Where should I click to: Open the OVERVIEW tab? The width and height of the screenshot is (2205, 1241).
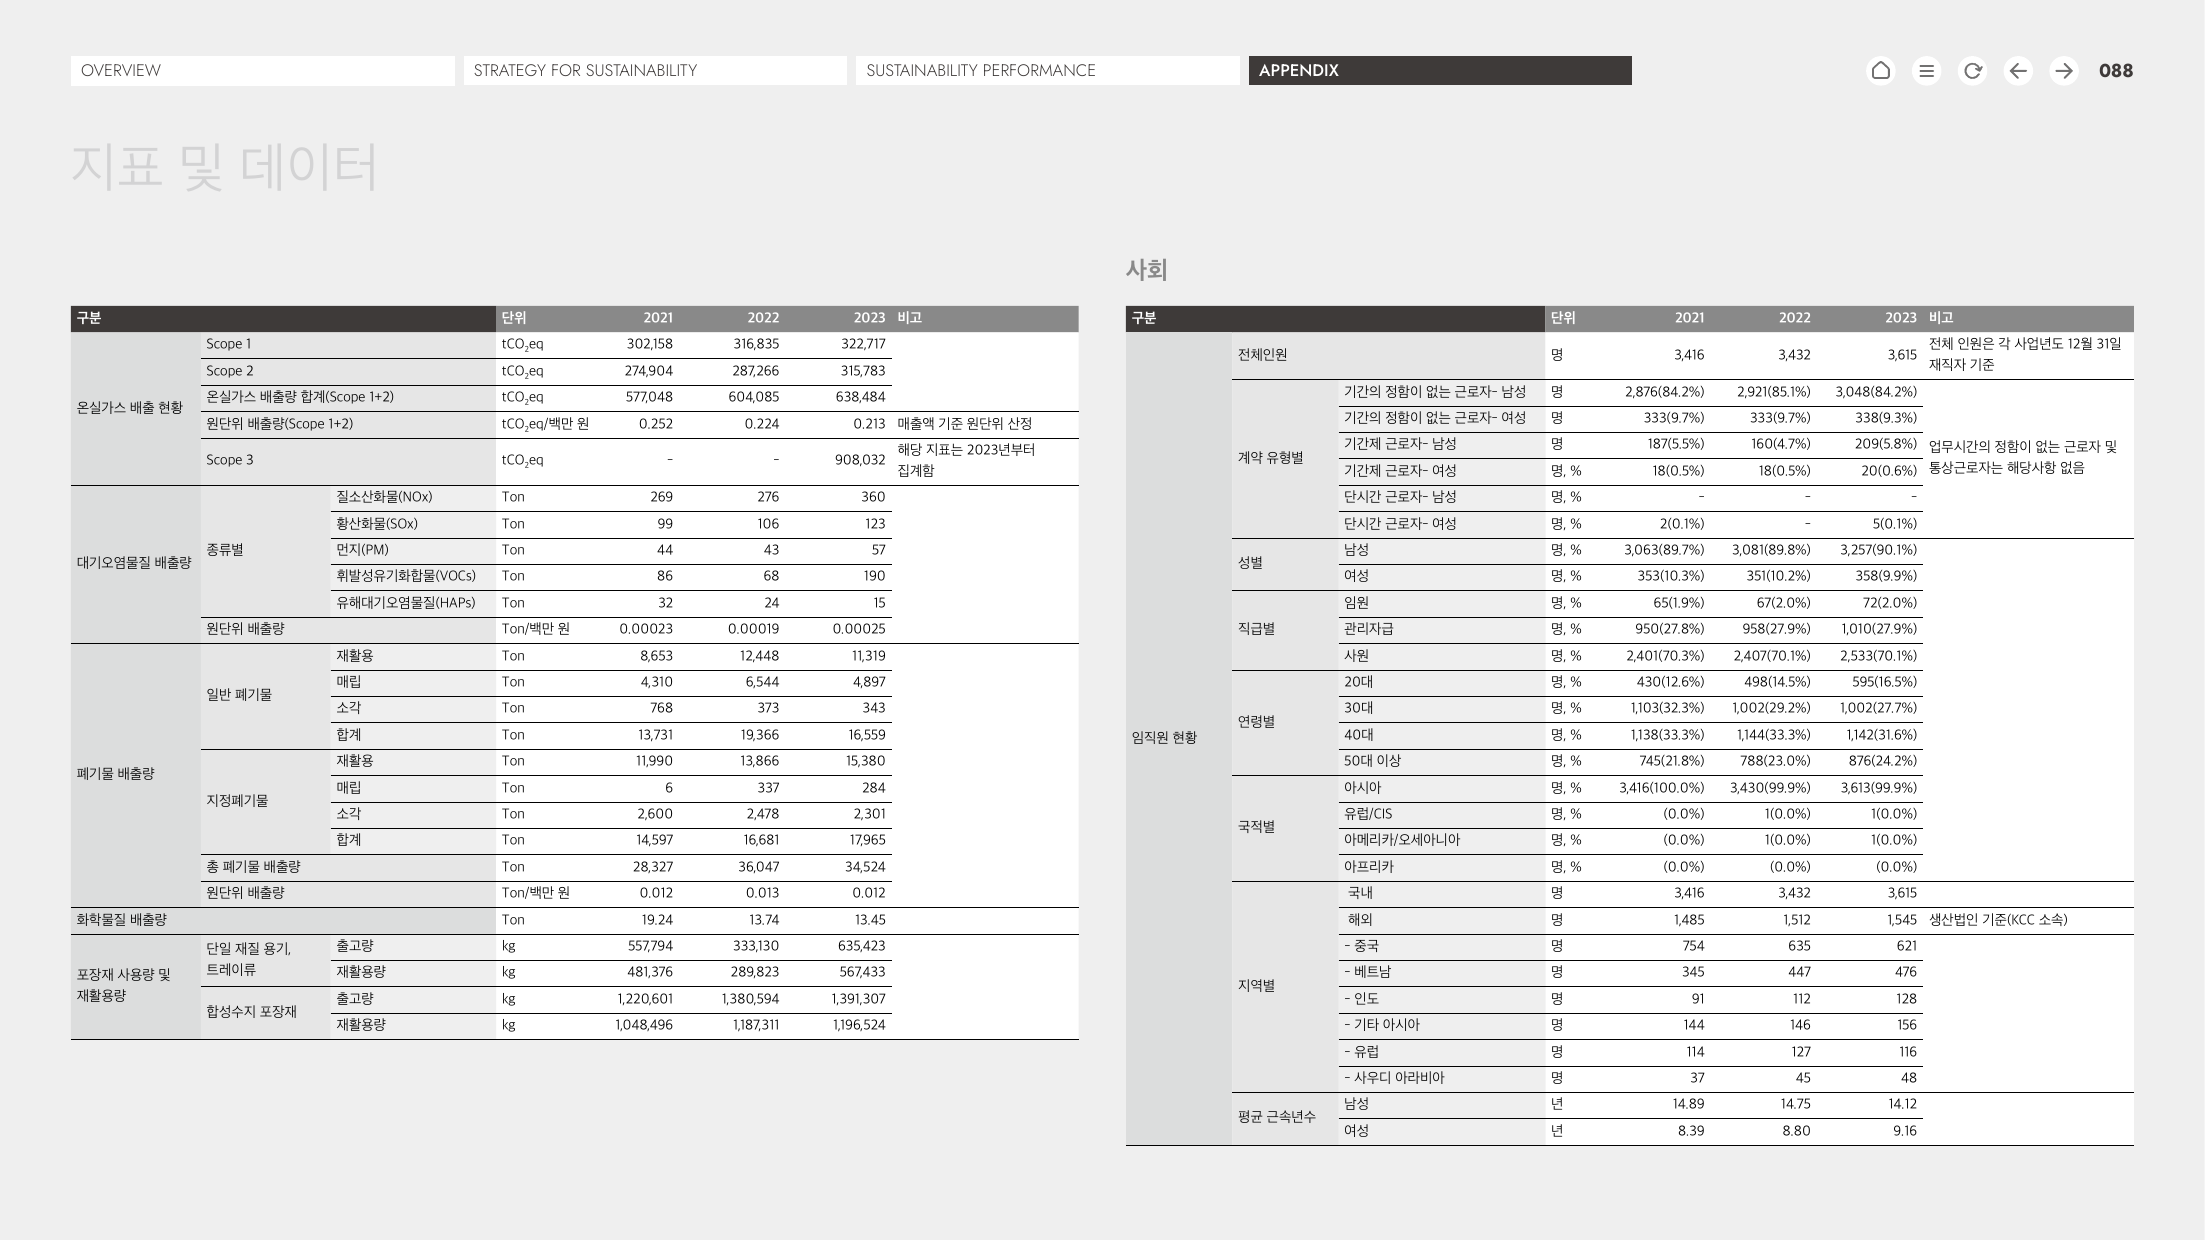point(262,70)
